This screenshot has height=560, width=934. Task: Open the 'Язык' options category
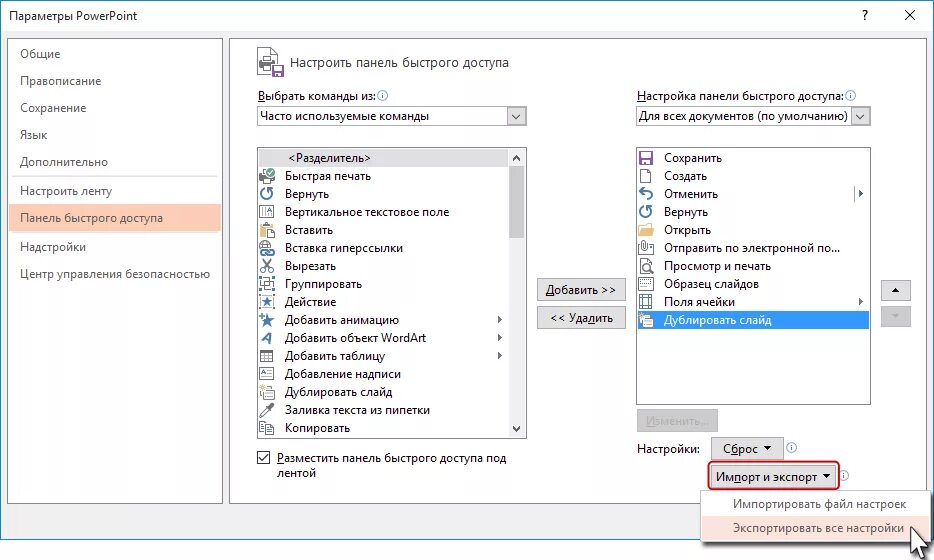tap(115, 135)
